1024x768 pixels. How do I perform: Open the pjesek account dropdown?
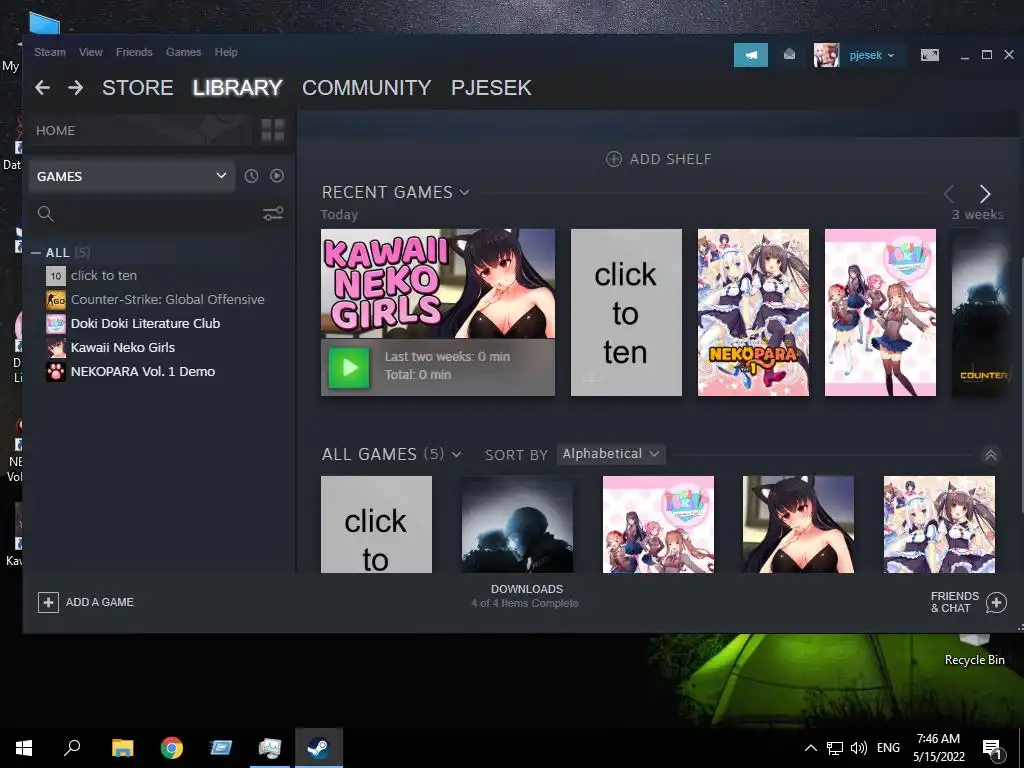click(x=872, y=56)
